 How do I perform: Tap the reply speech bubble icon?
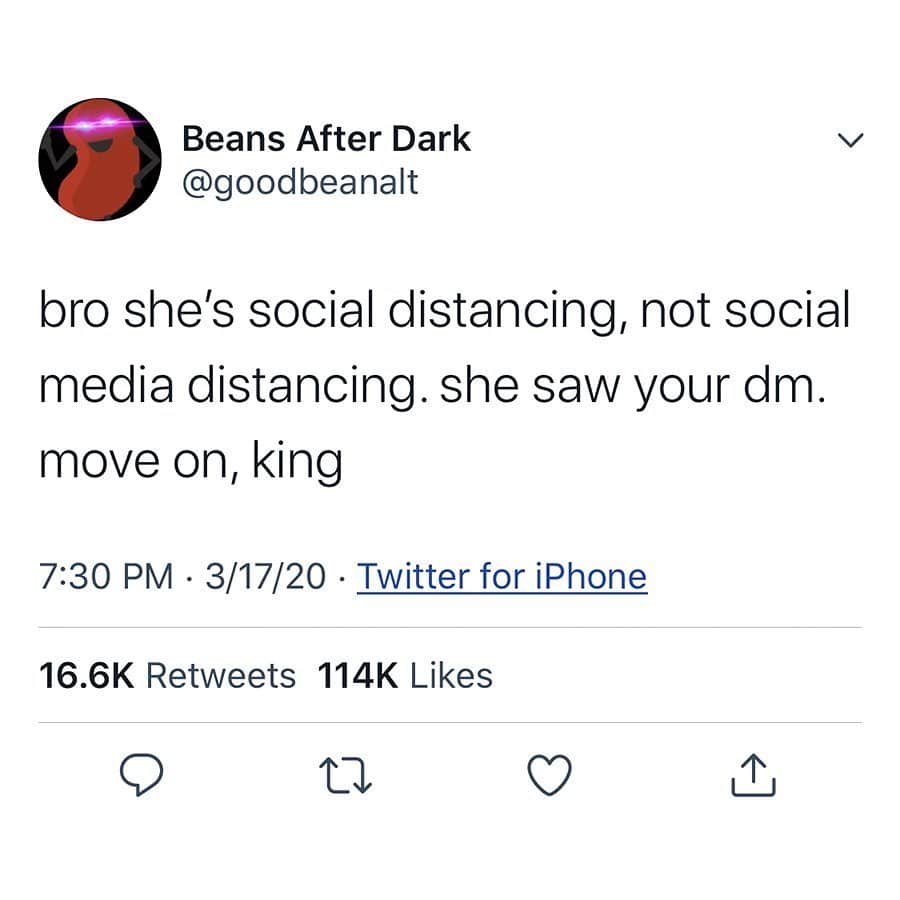click(141, 774)
